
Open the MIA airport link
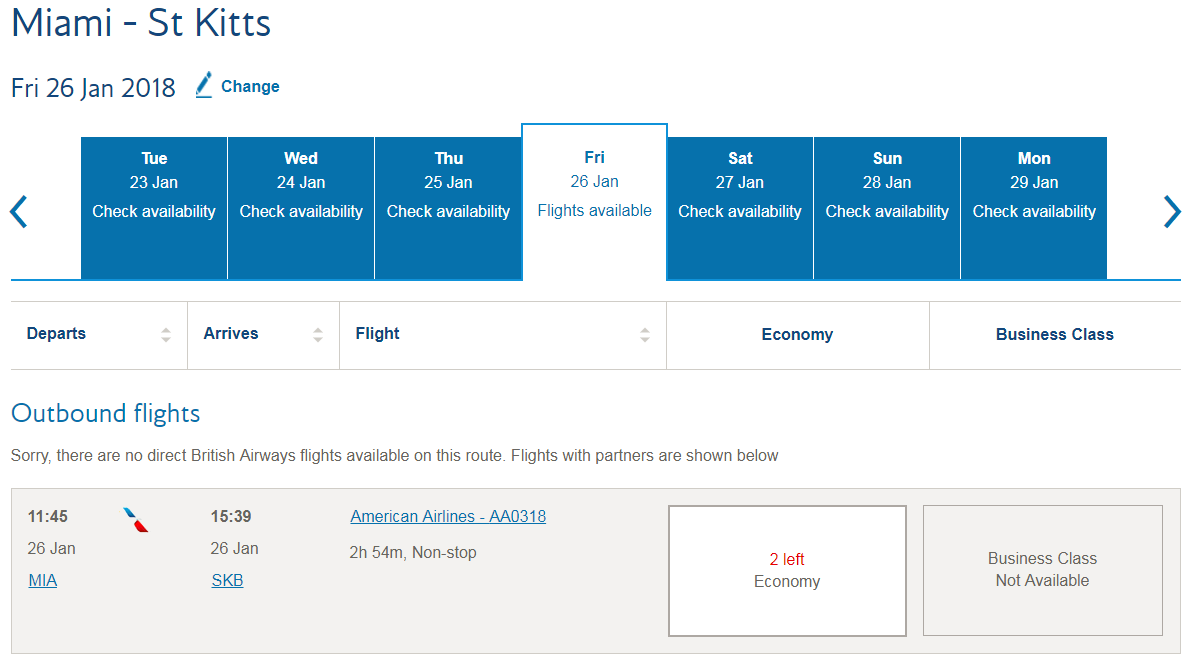42,581
